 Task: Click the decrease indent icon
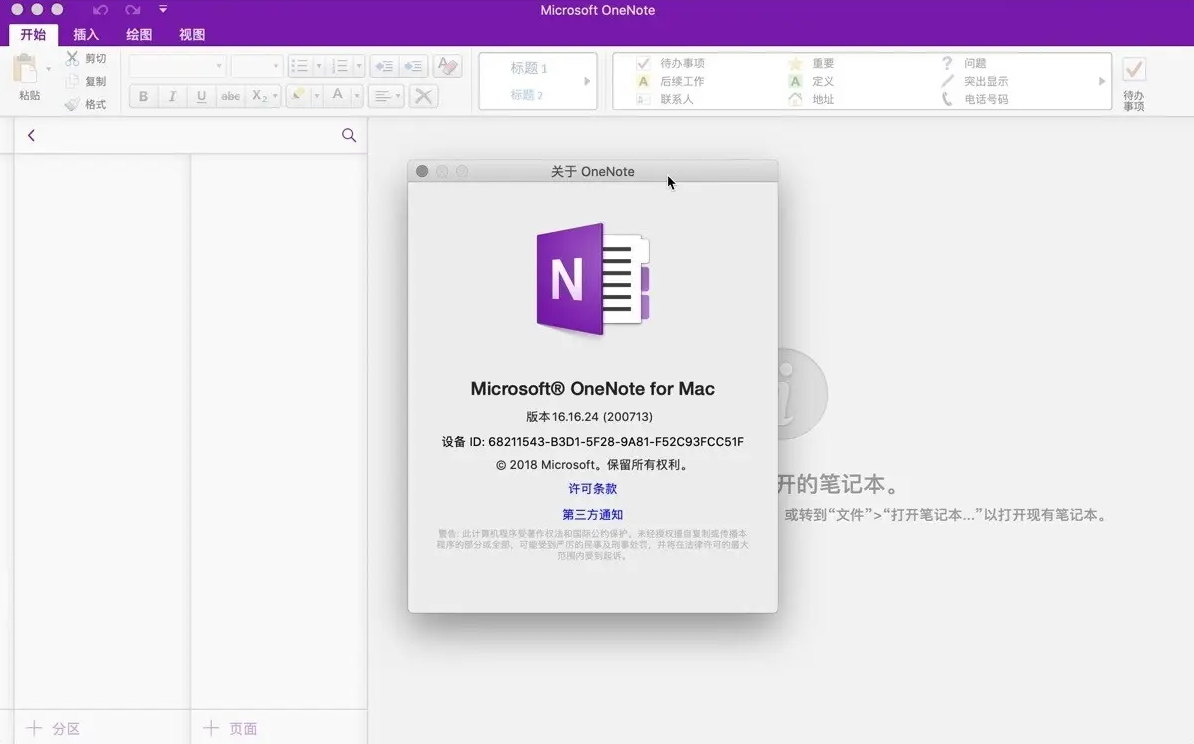tap(384, 66)
